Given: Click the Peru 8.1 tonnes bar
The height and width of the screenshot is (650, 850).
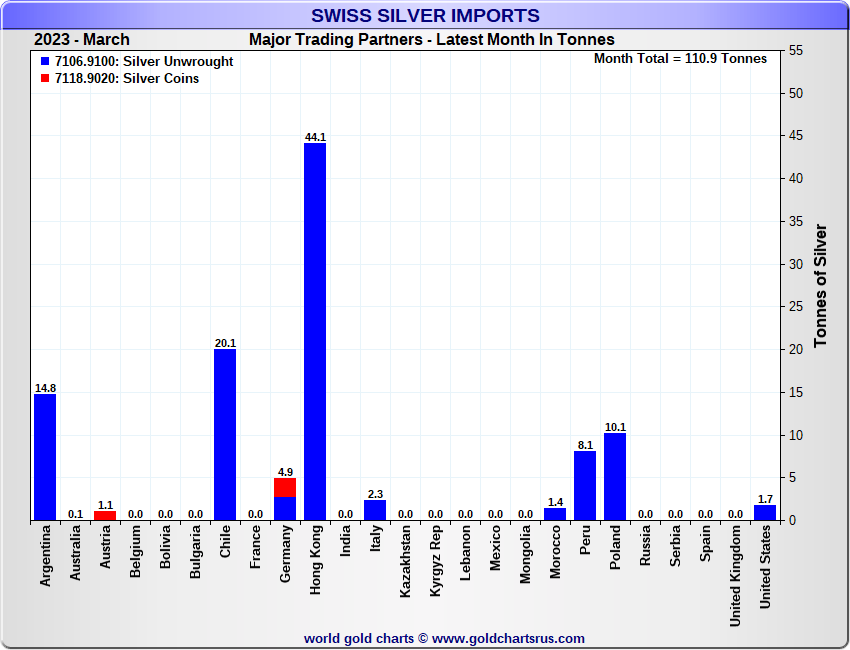Looking at the screenshot, I should 585,486.
